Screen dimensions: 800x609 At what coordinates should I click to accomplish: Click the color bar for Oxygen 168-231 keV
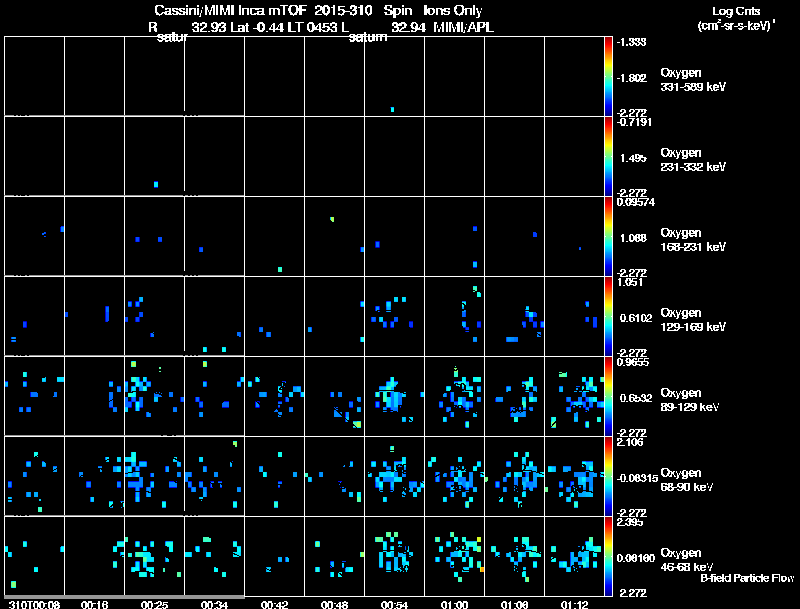tap(608, 236)
